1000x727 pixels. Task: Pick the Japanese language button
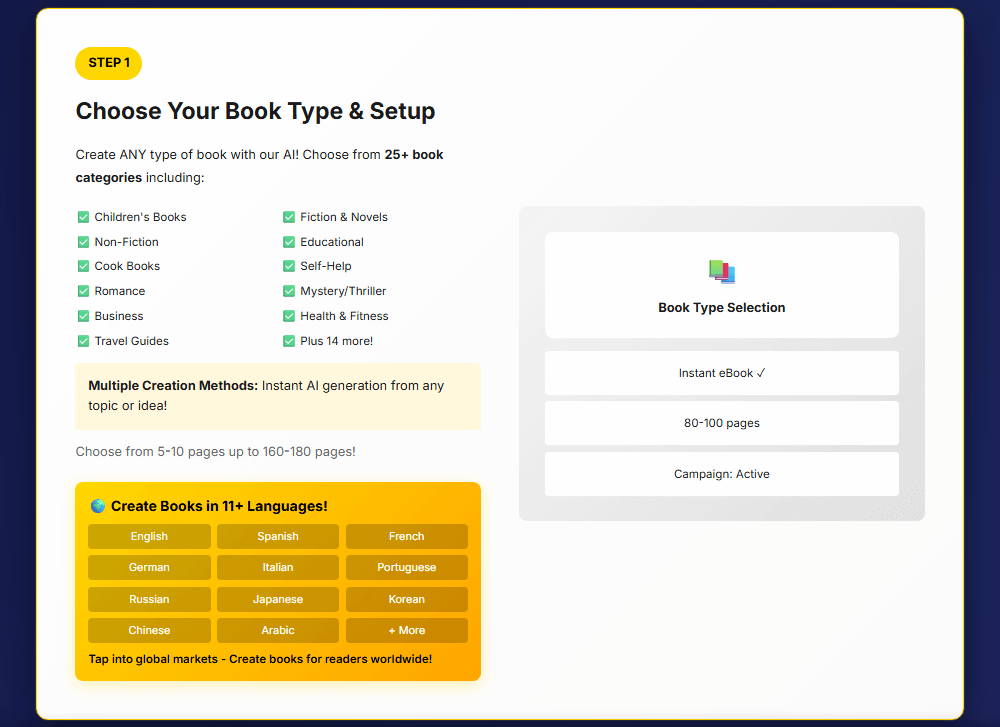[278, 599]
